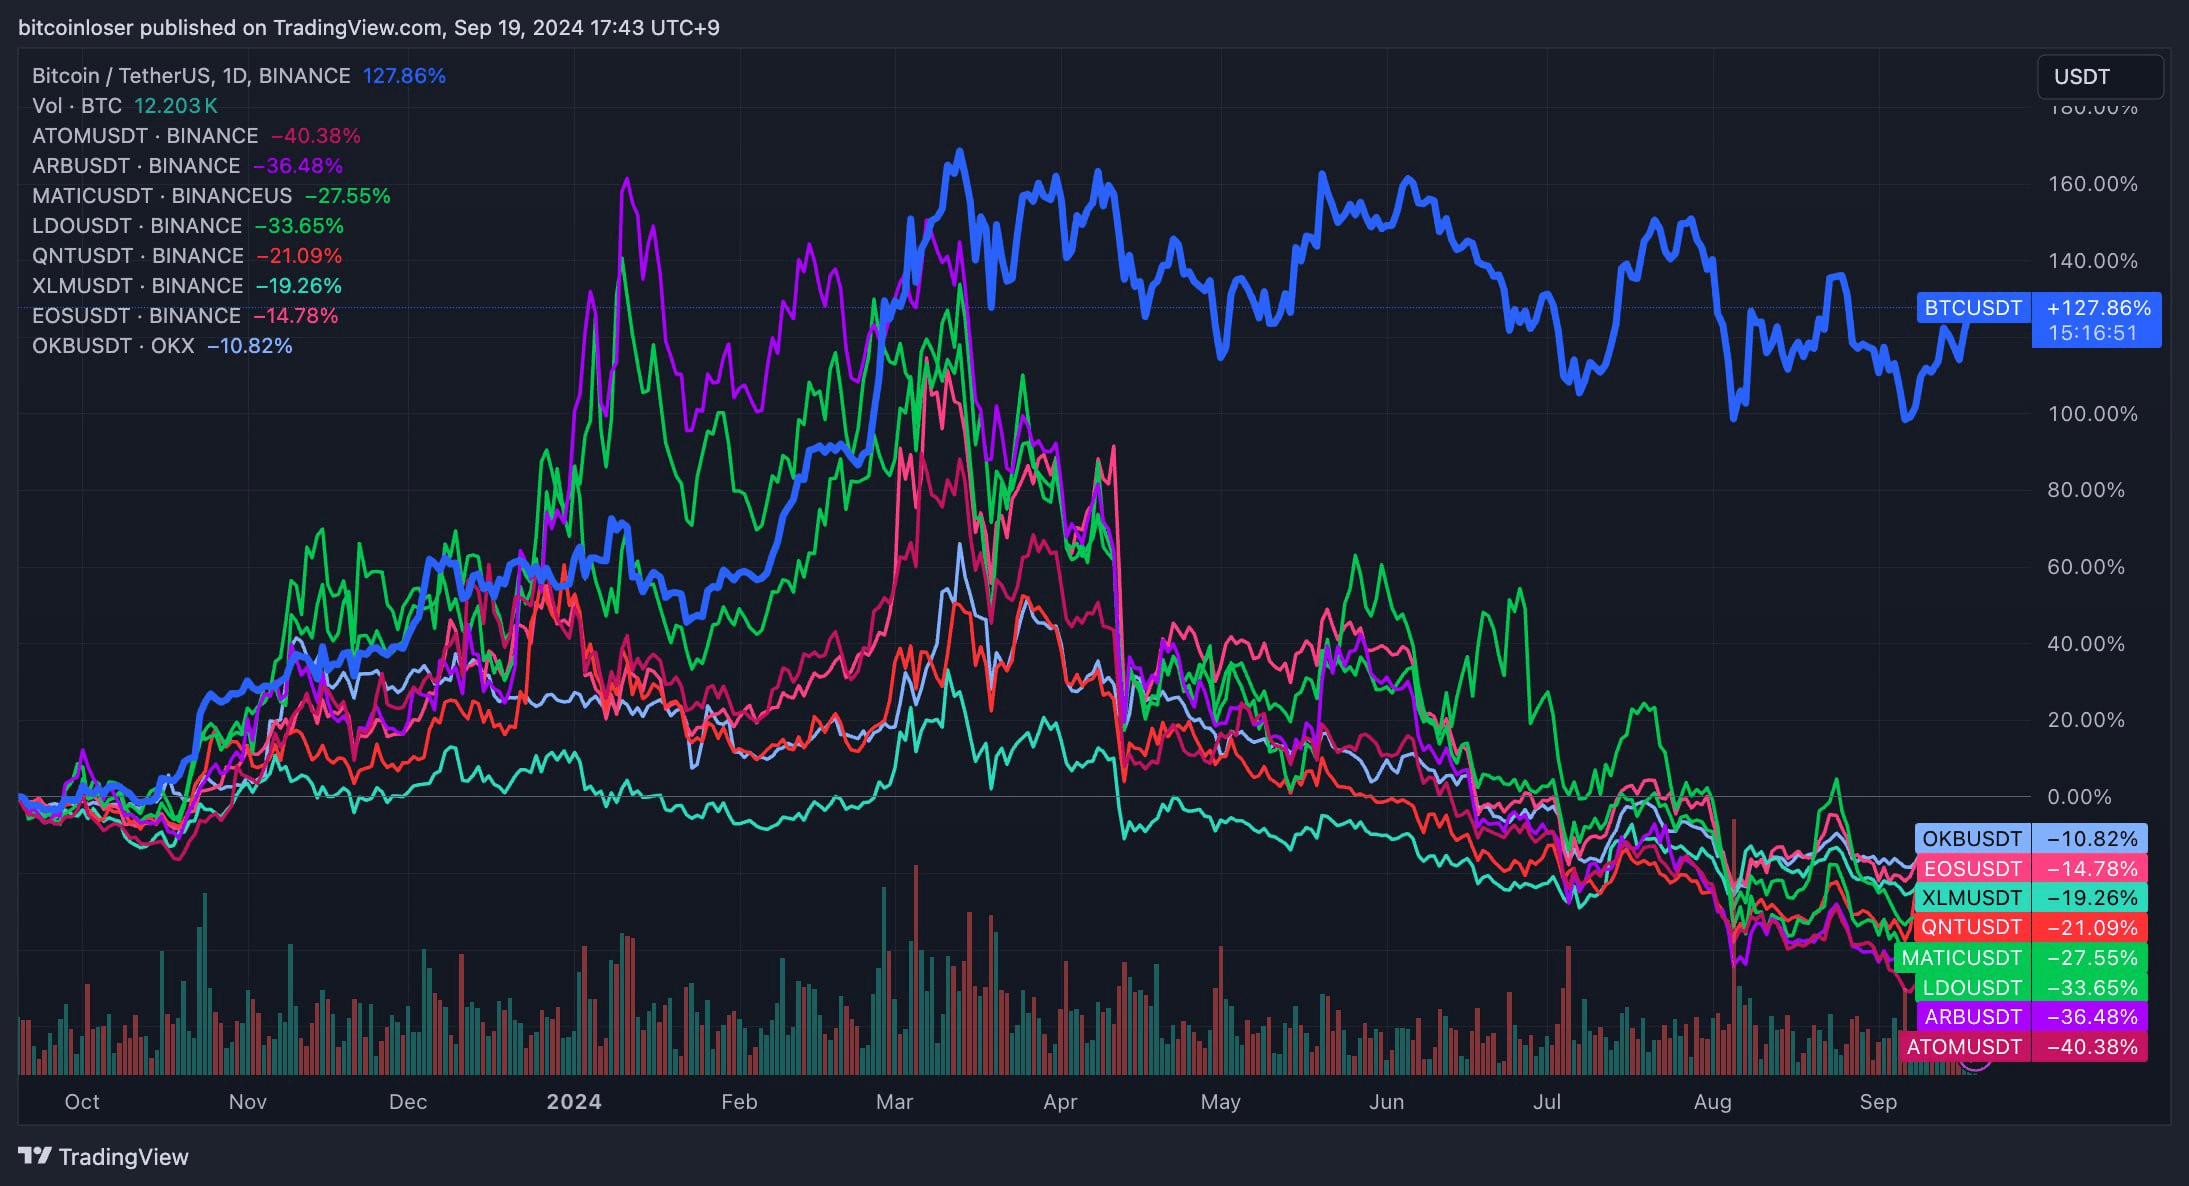Click the 20.00% price axis label

tap(2086, 720)
